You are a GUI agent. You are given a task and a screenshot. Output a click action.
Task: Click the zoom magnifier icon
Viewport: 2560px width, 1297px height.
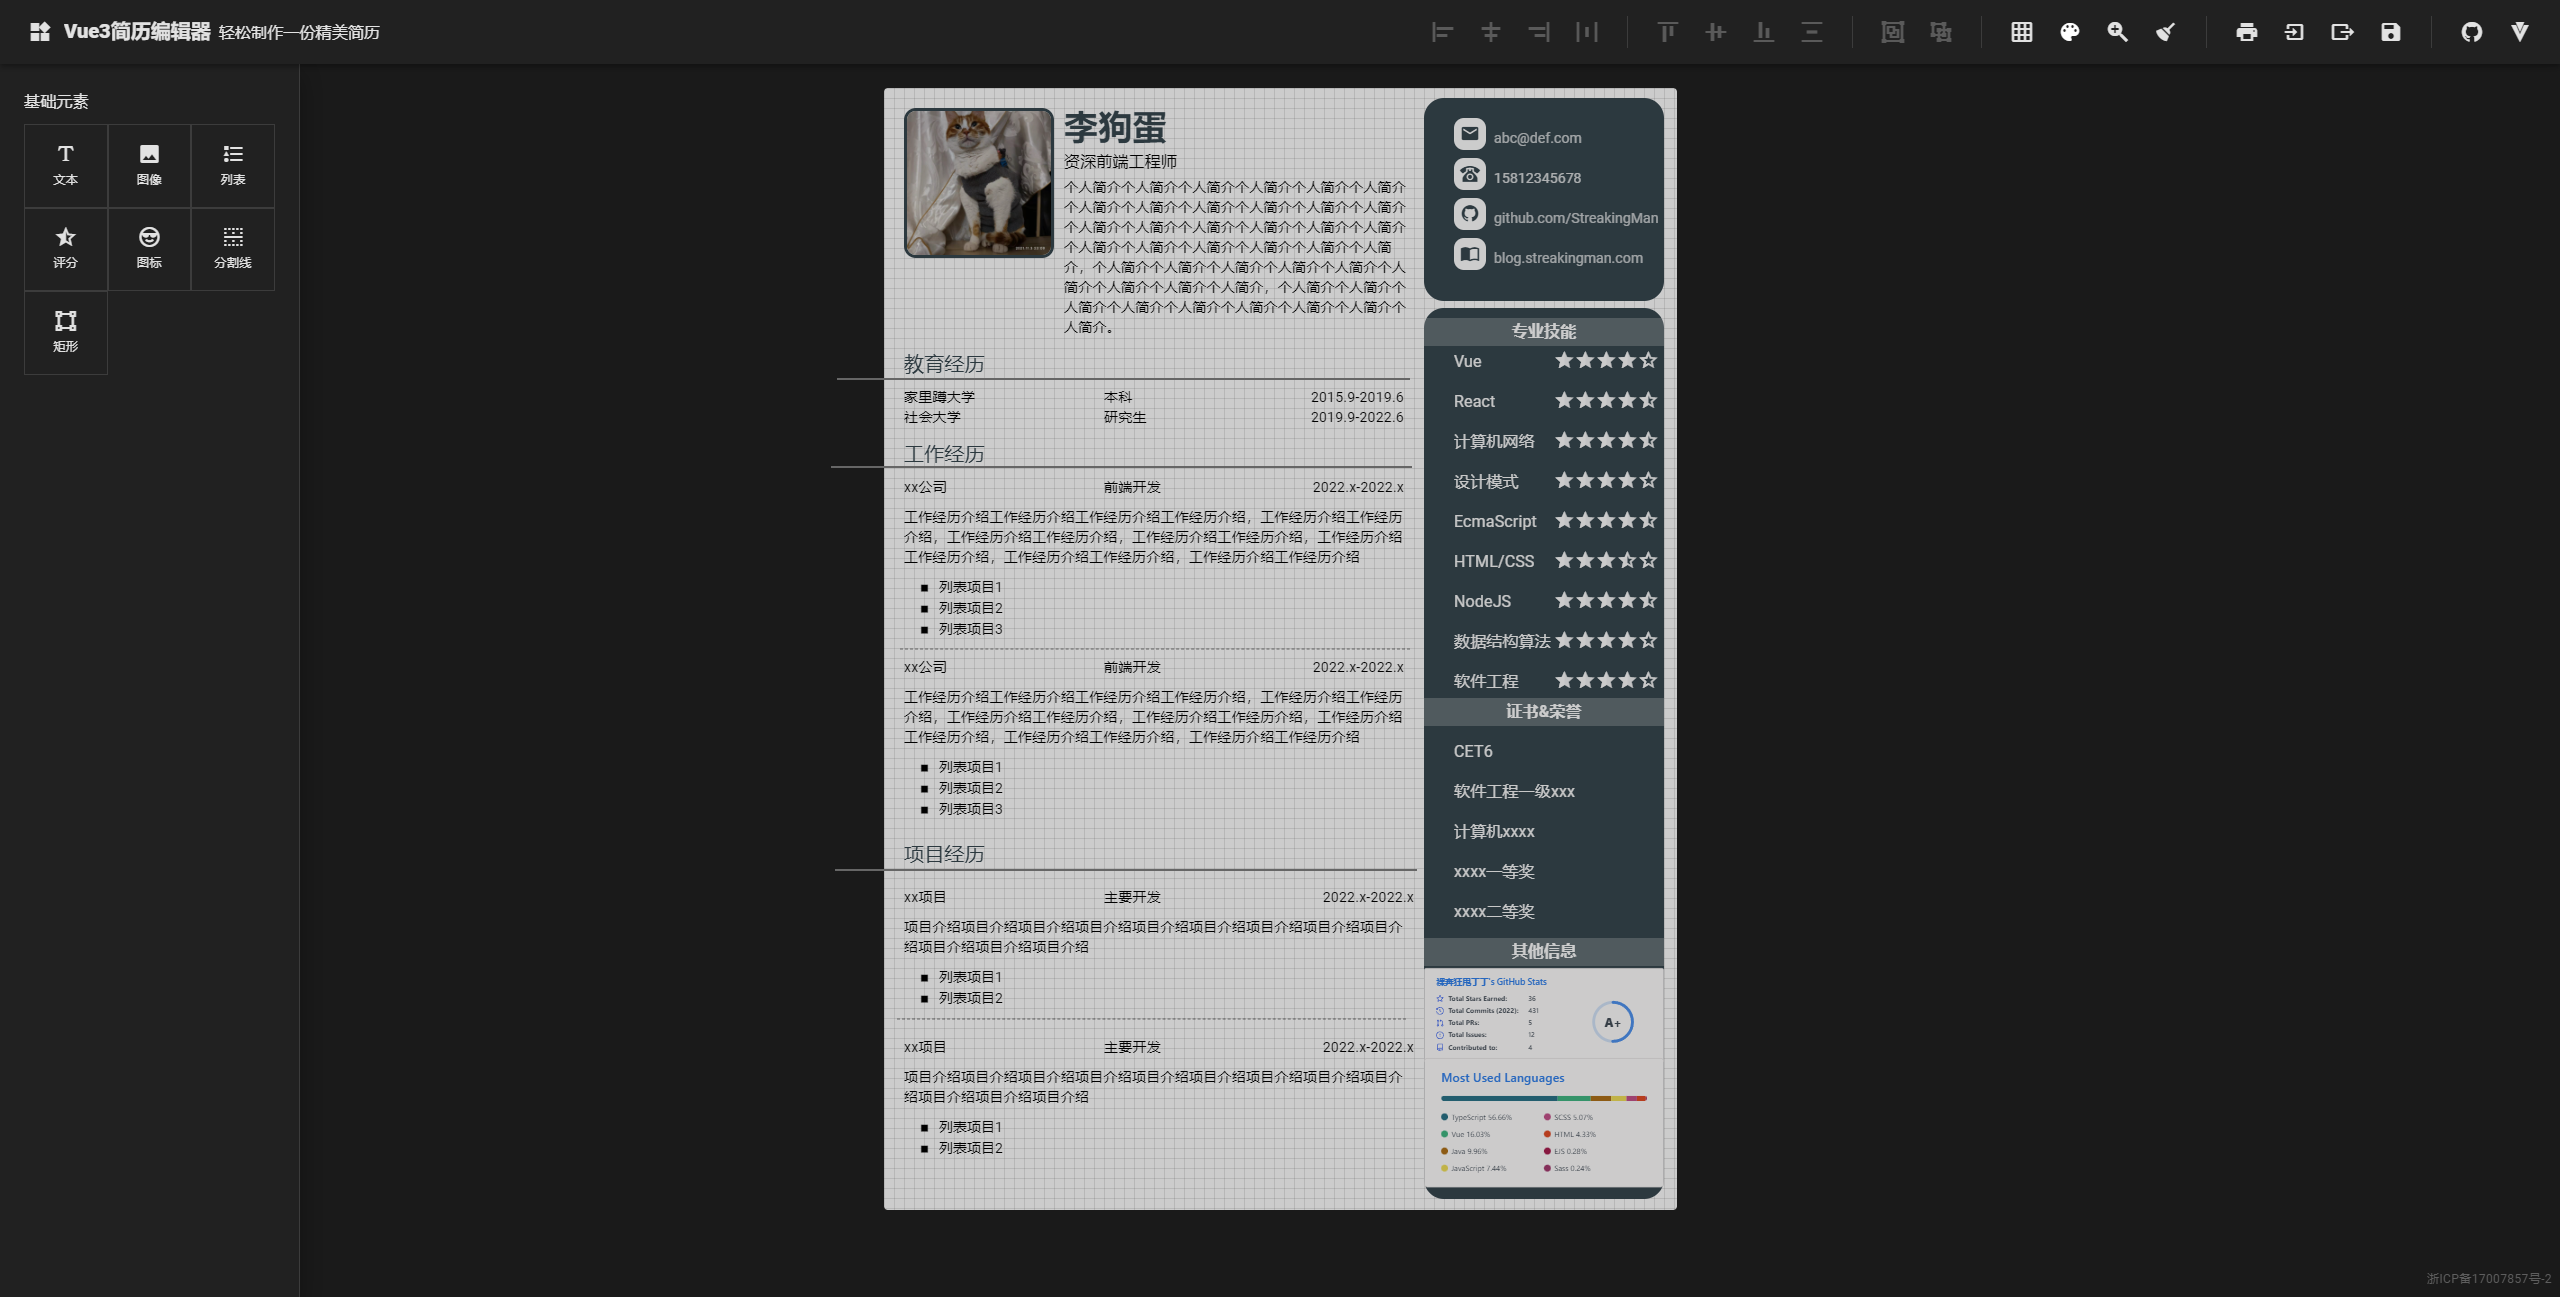2117,32
